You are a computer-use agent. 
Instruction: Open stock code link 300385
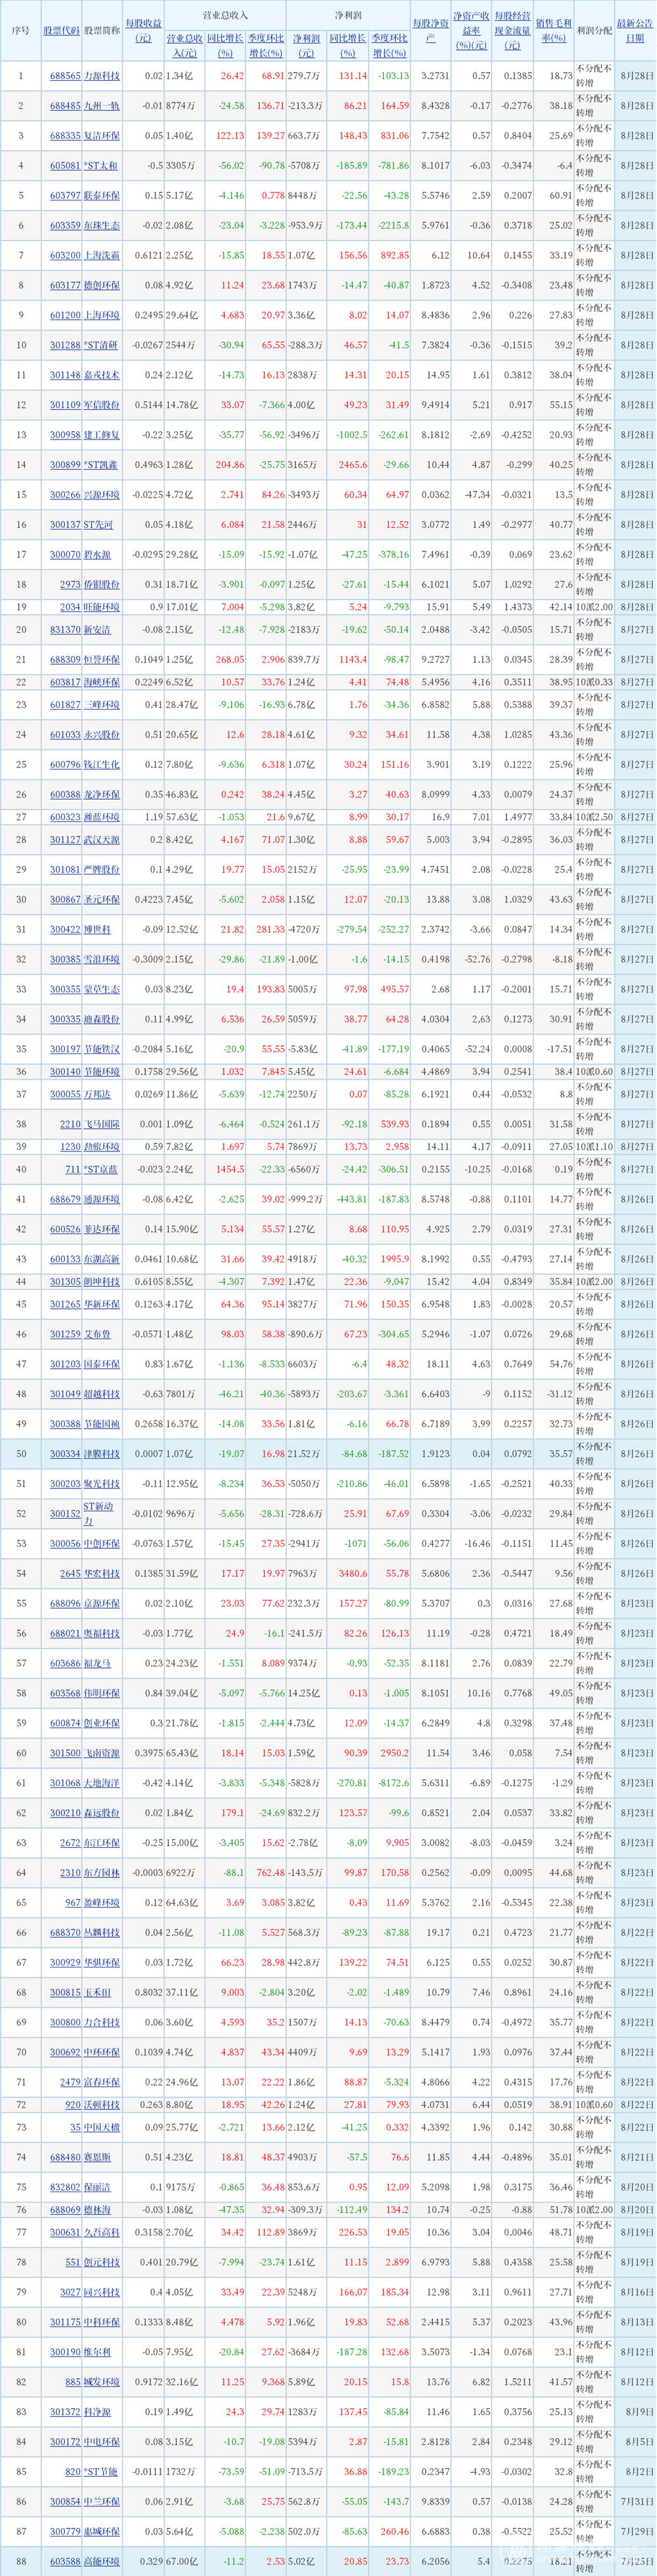(x=65, y=960)
